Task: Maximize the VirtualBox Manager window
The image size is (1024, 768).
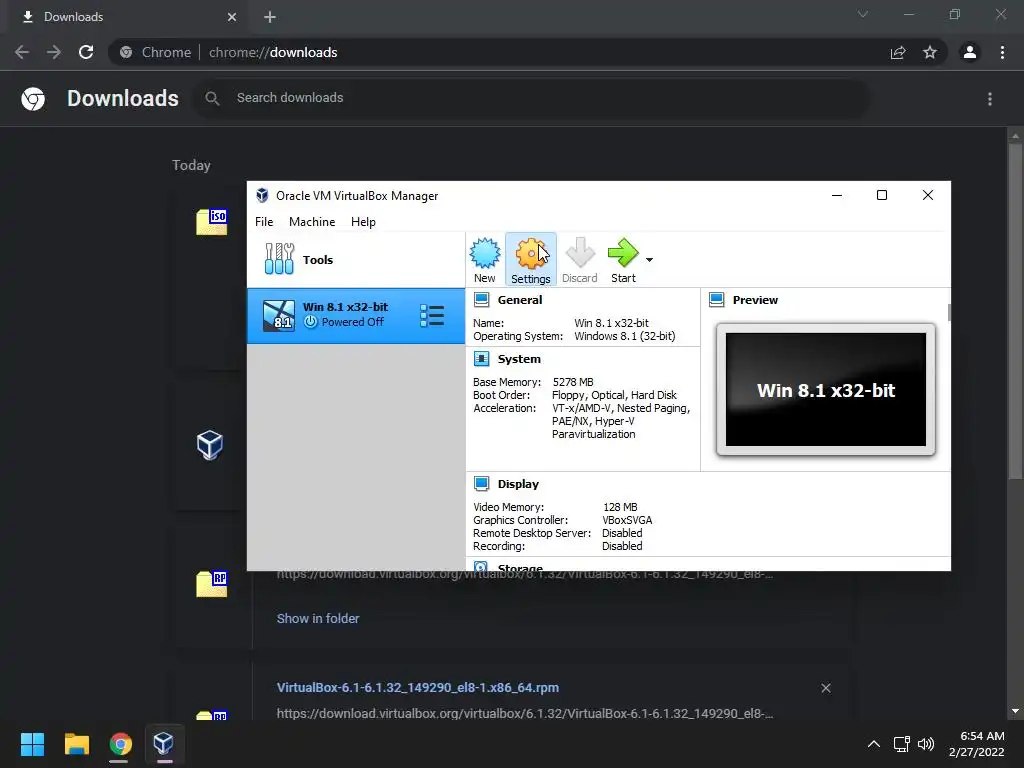Action: 882,195
